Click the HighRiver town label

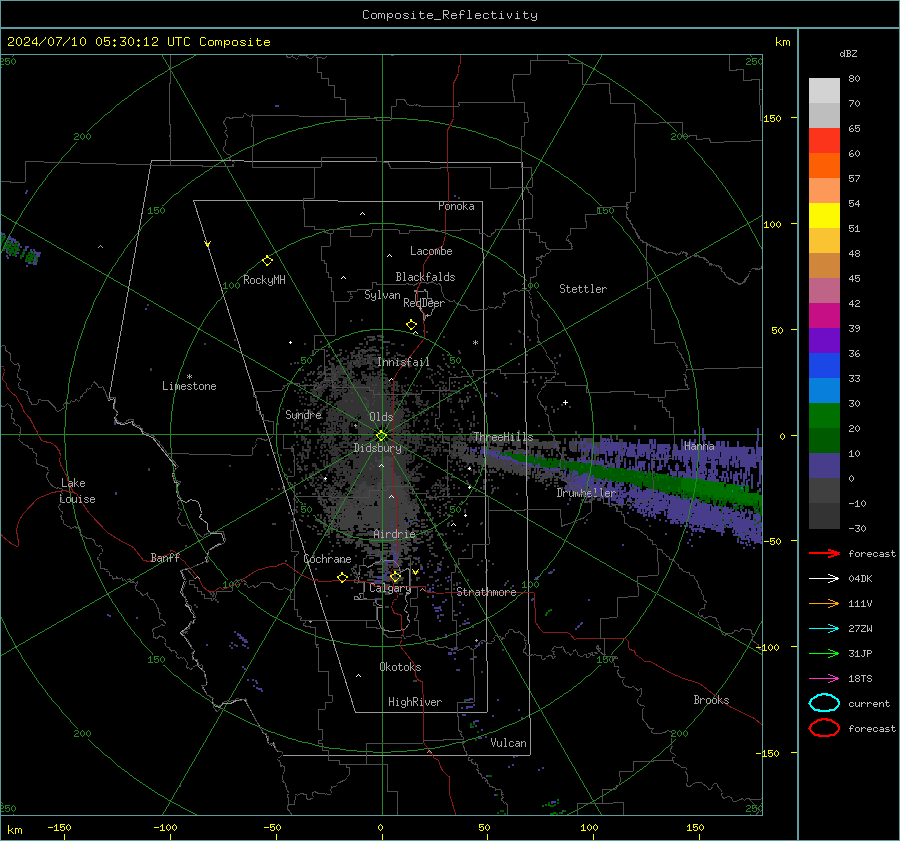point(414,702)
